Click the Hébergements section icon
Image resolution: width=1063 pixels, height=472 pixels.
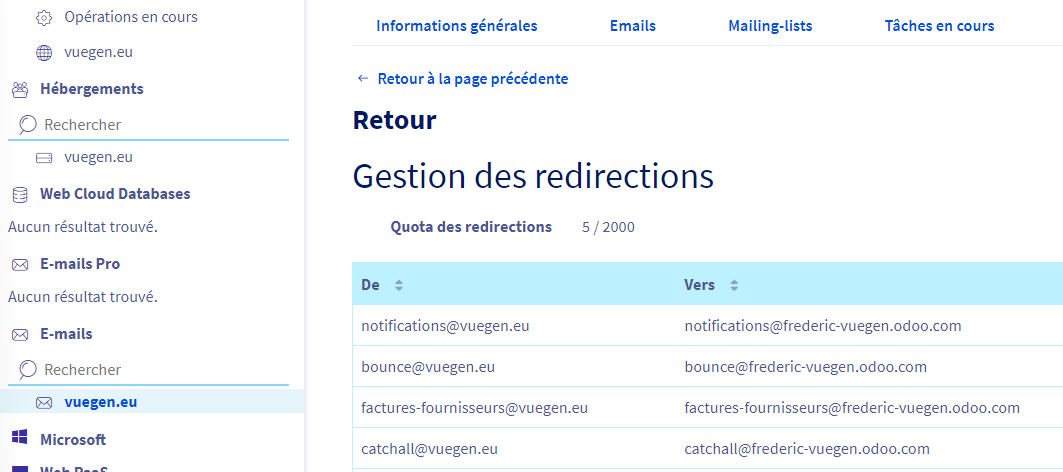click(19, 89)
